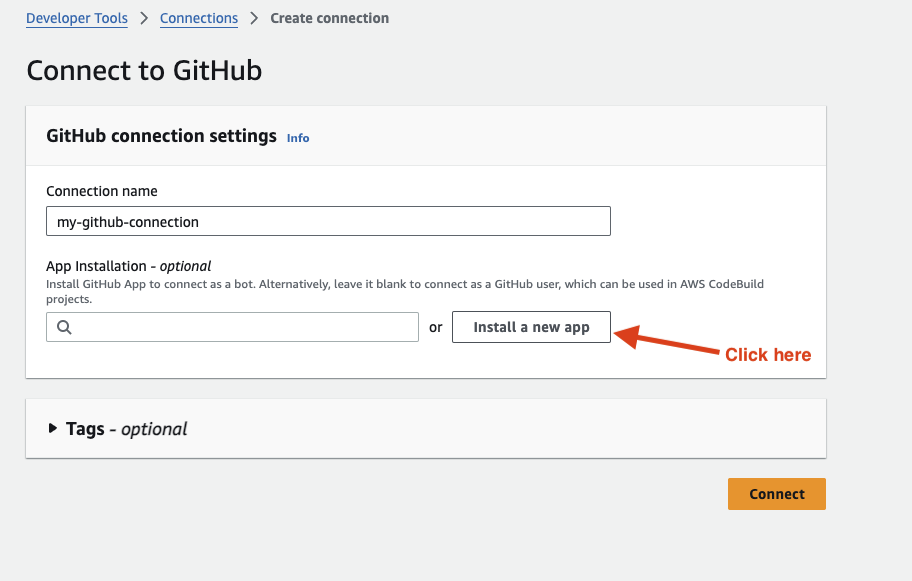Click the magnifying glass search icon
This screenshot has width=912, height=581.
(x=63, y=327)
